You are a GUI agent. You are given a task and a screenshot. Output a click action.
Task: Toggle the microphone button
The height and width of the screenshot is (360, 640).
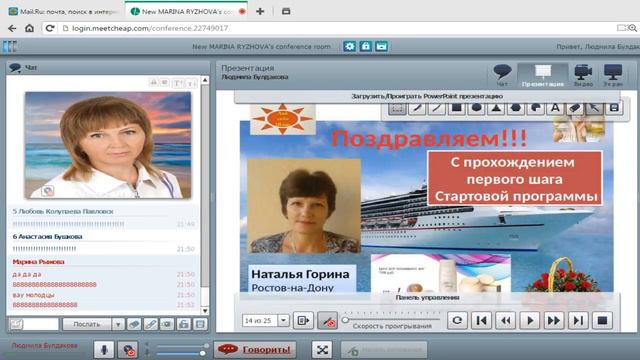[104, 350]
